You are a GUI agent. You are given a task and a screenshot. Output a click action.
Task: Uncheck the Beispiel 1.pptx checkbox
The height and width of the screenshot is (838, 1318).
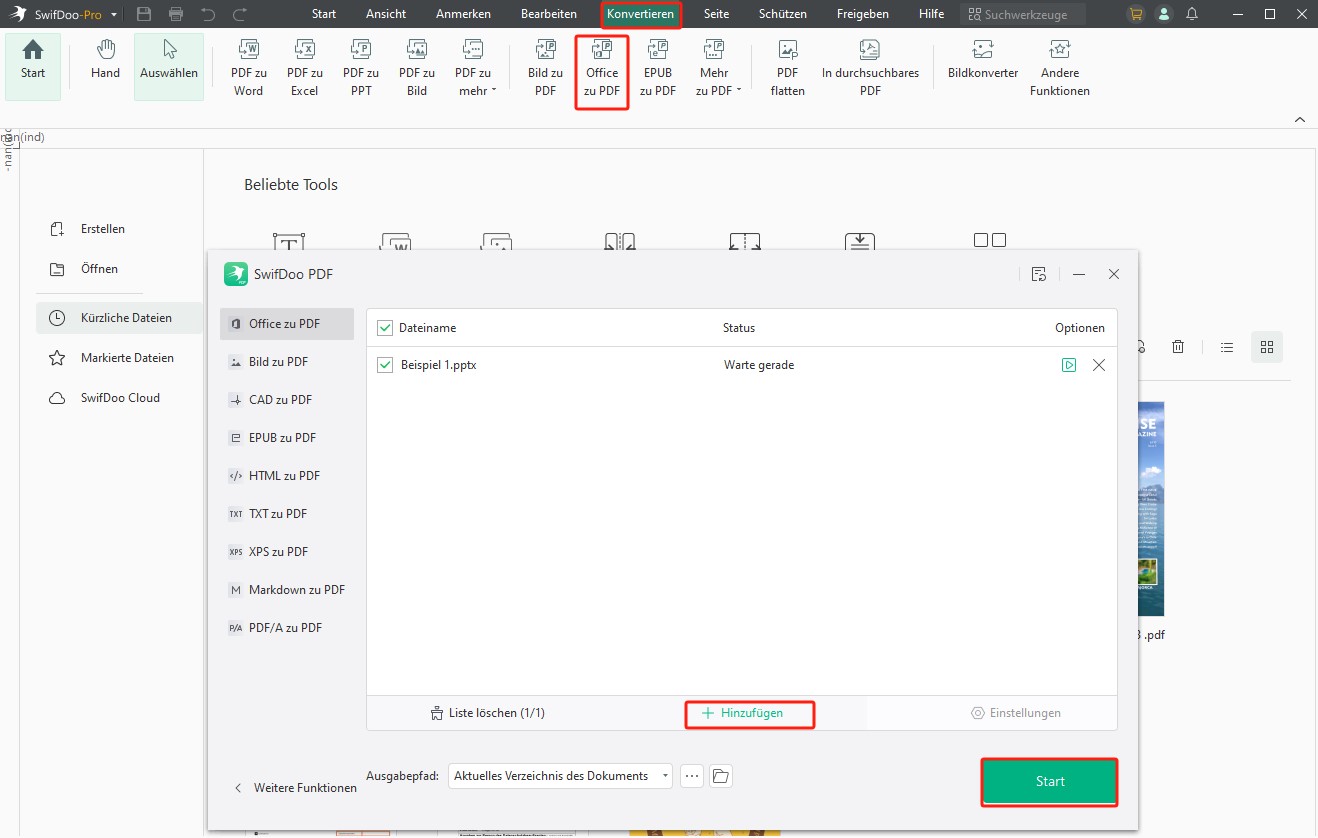coord(385,365)
